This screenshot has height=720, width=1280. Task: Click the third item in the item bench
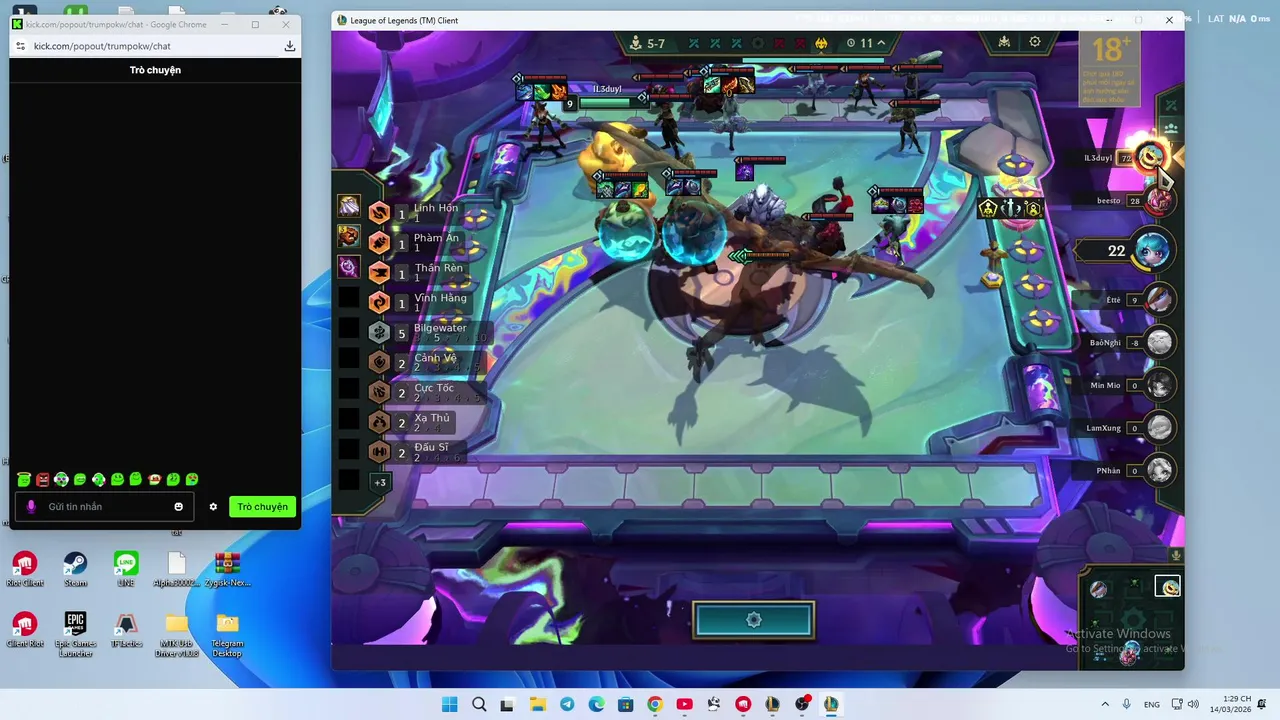pyautogui.click(x=348, y=266)
